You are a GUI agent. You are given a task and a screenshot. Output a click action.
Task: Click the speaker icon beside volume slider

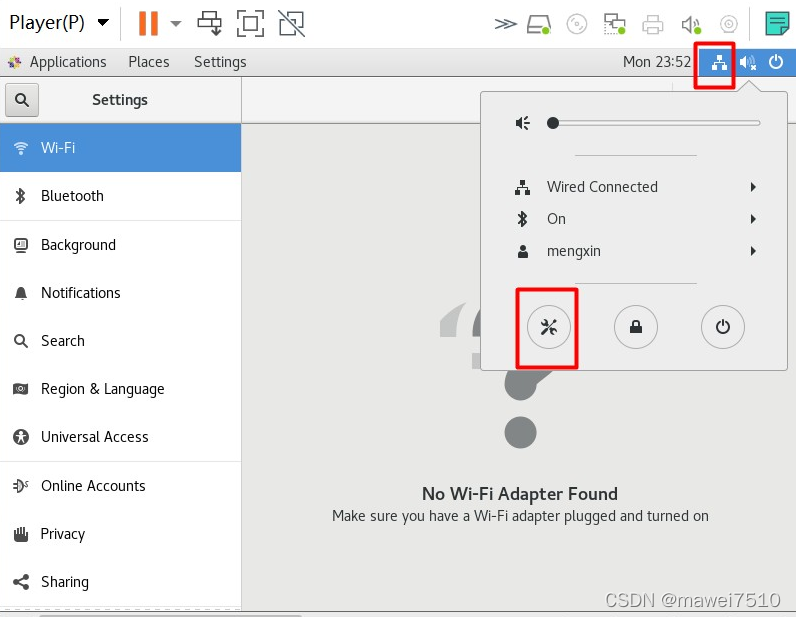click(x=522, y=123)
